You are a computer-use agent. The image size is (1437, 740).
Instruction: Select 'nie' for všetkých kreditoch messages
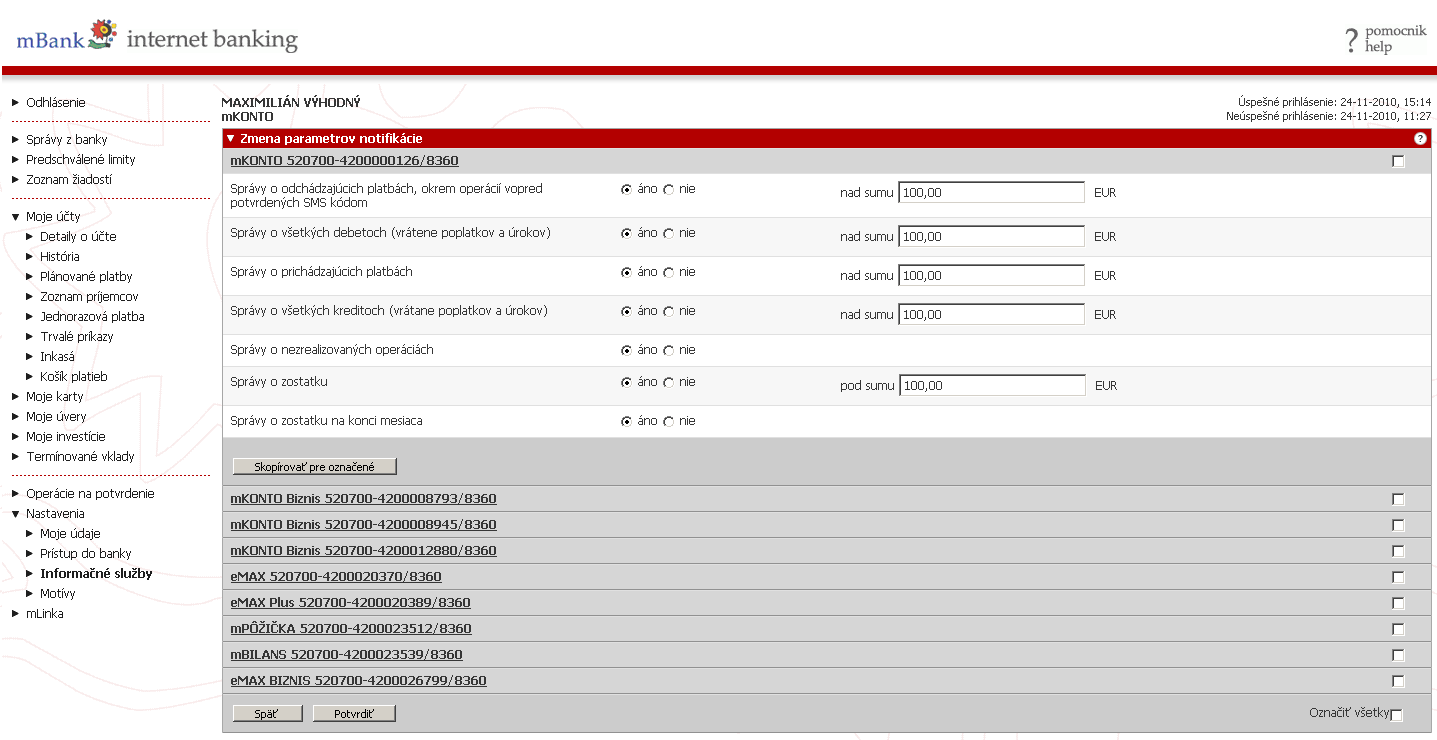coord(668,311)
